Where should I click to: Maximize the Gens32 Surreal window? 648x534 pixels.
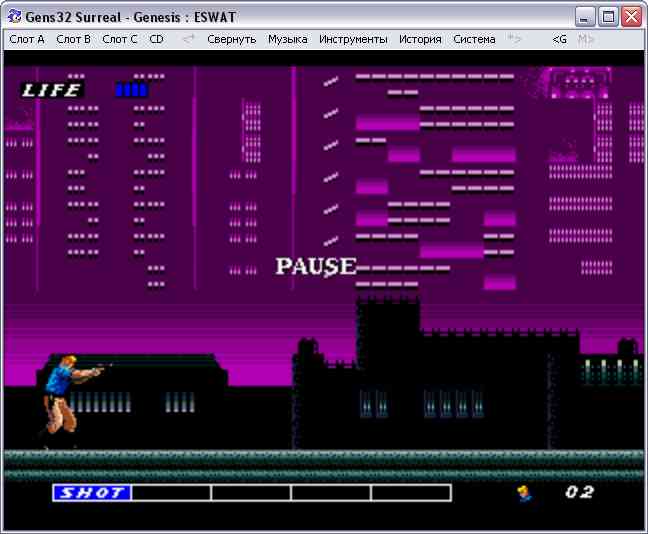click(x=608, y=17)
